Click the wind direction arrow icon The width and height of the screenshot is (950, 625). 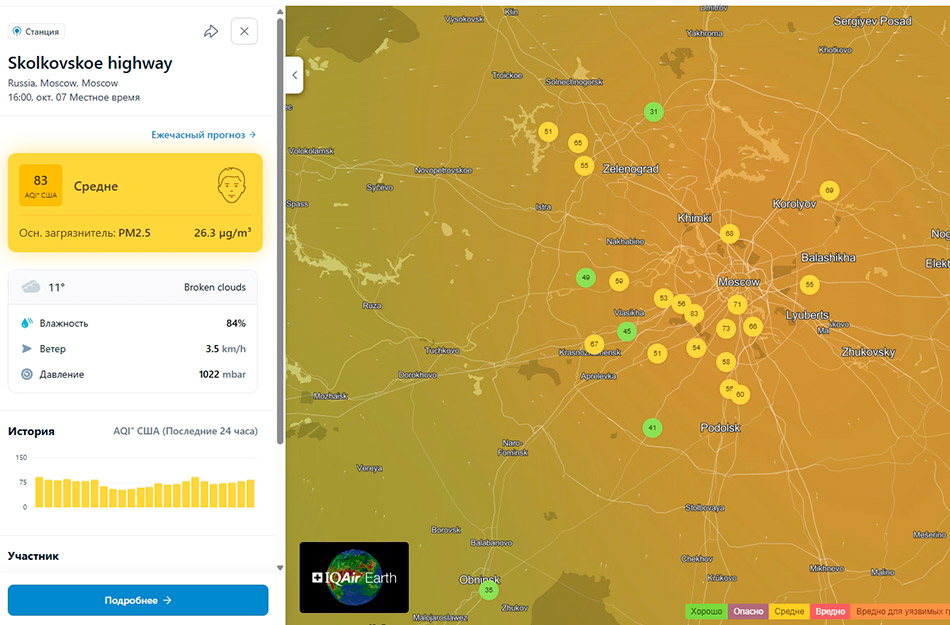27,349
